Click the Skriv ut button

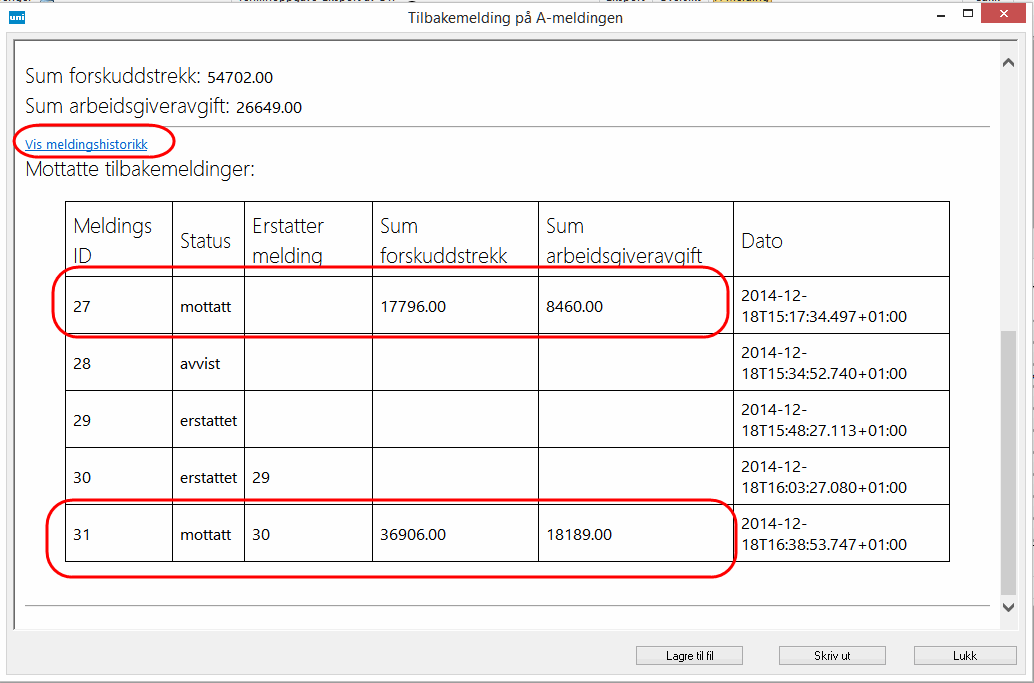(831, 656)
